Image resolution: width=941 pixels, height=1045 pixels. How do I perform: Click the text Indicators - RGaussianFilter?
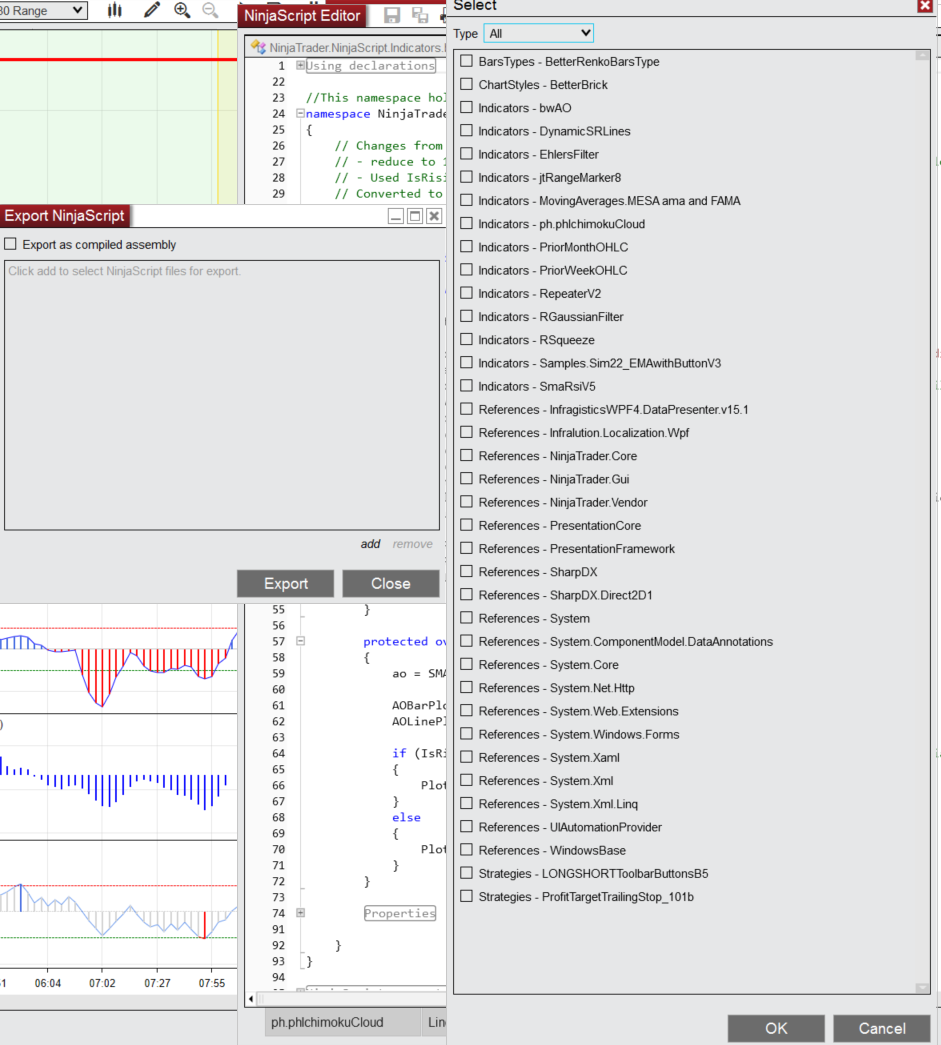point(551,317)
